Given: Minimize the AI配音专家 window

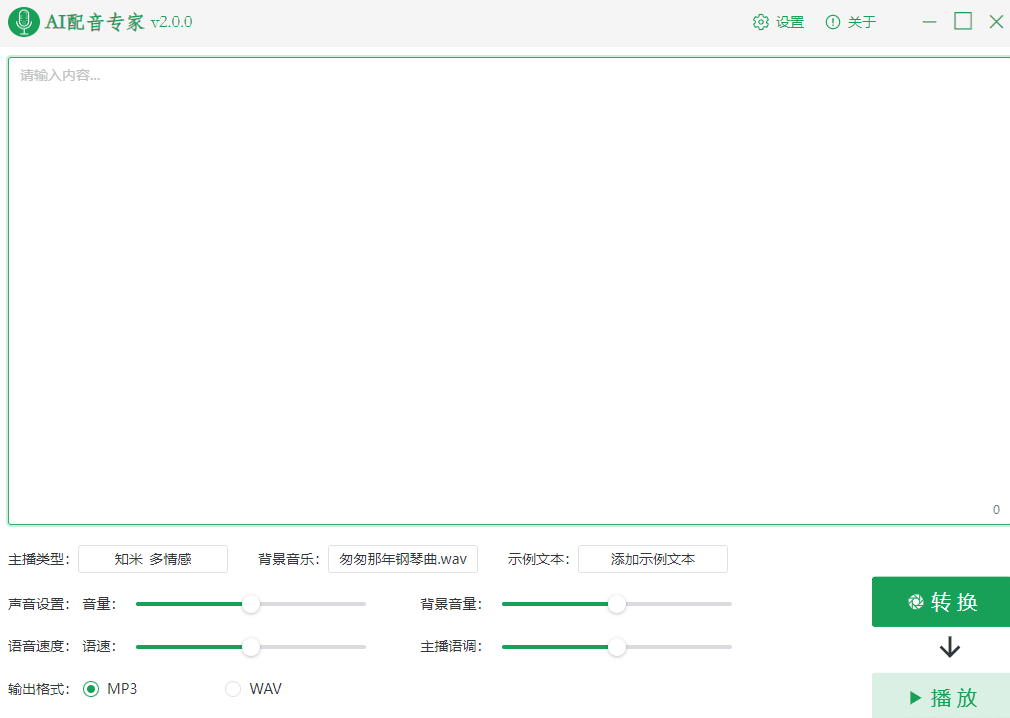Looking at the screenshot, I should (929, 22).
